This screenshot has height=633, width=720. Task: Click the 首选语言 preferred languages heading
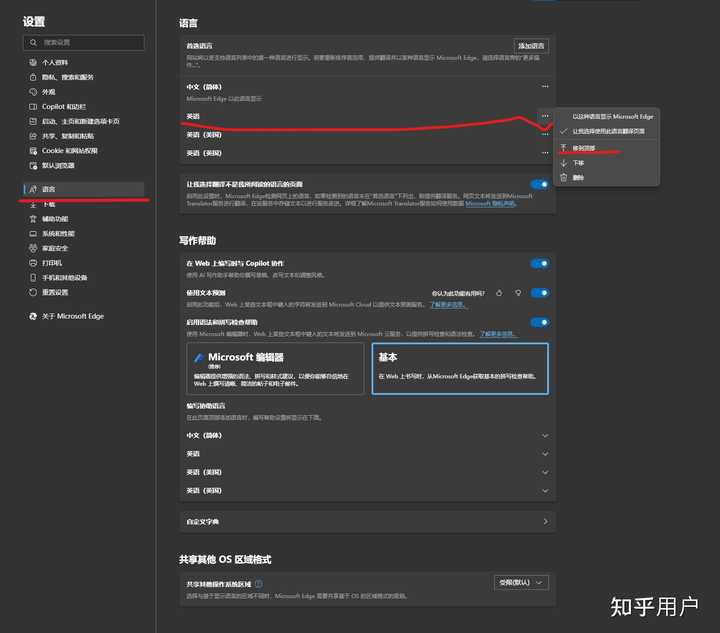point(199,46)
